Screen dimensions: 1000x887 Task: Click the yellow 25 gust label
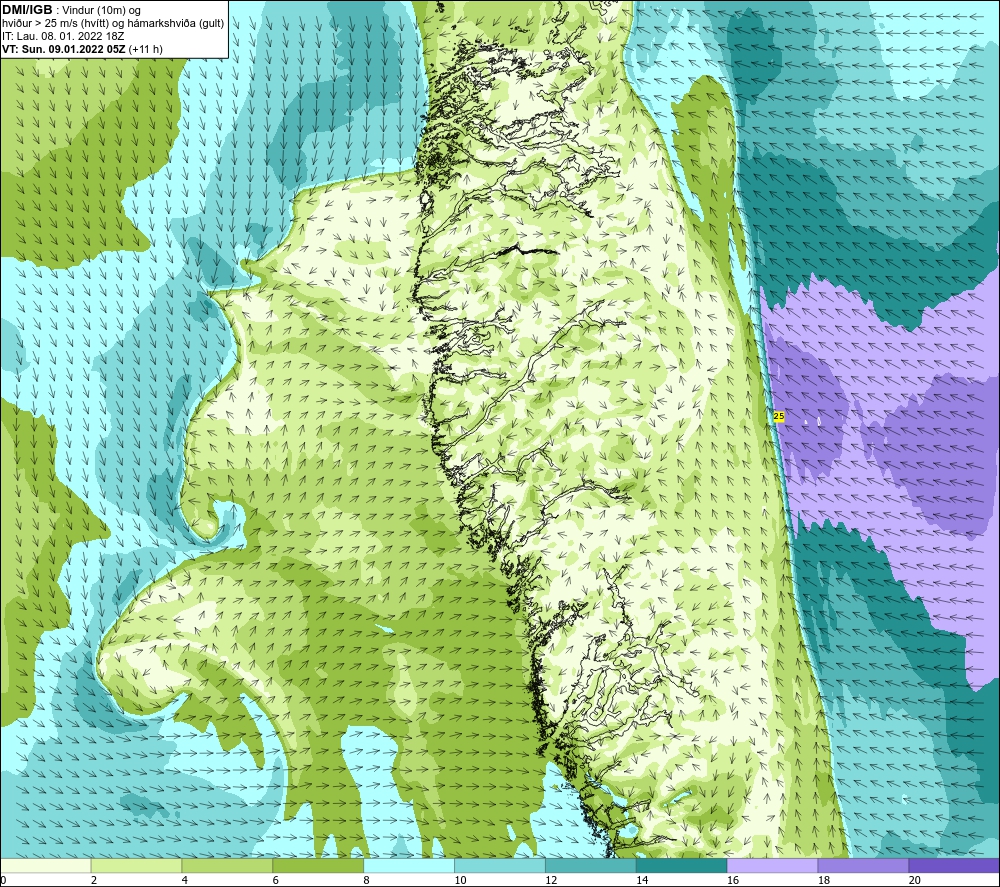(x=779, y=416)
